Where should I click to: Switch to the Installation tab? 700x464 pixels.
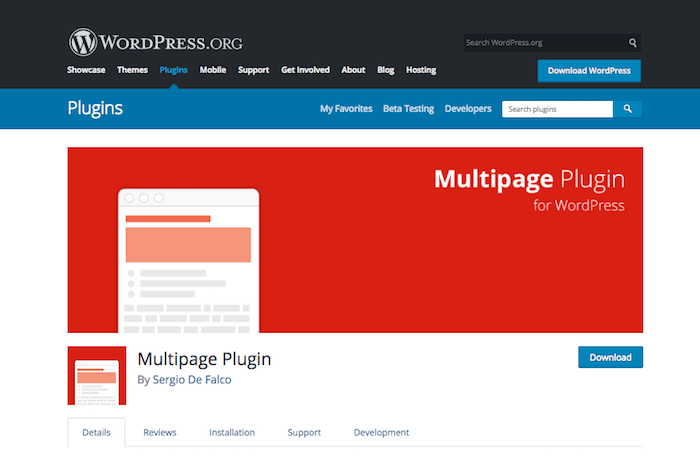pyautogui.click(x=232, y=432)
